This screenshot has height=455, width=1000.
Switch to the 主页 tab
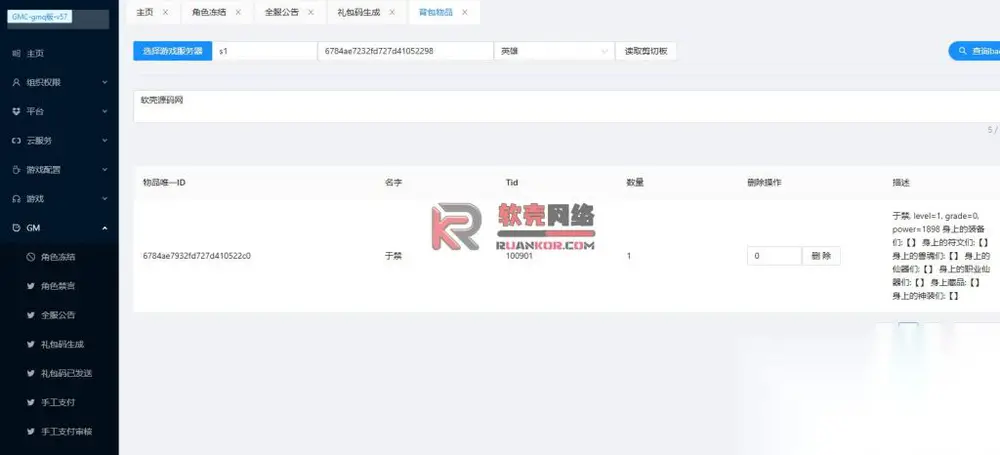pyautogui.click(x=145, y=12)
